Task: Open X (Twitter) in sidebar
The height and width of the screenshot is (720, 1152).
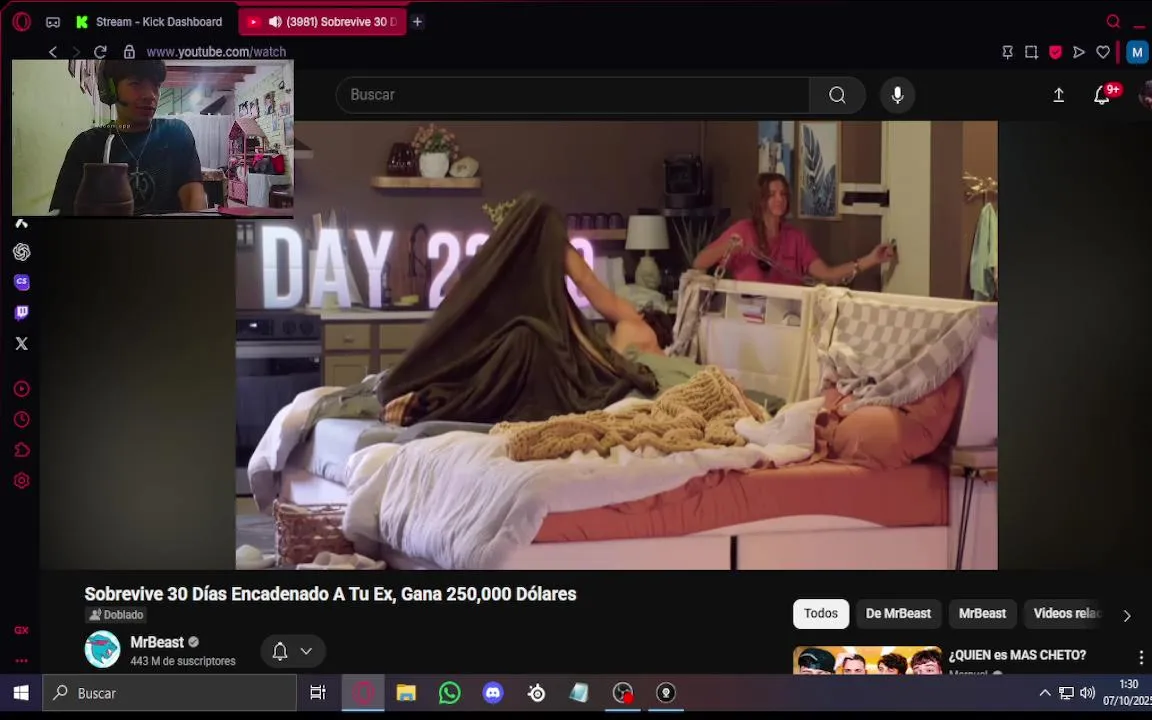Action: pyautogui.click(x=21, y=343)
